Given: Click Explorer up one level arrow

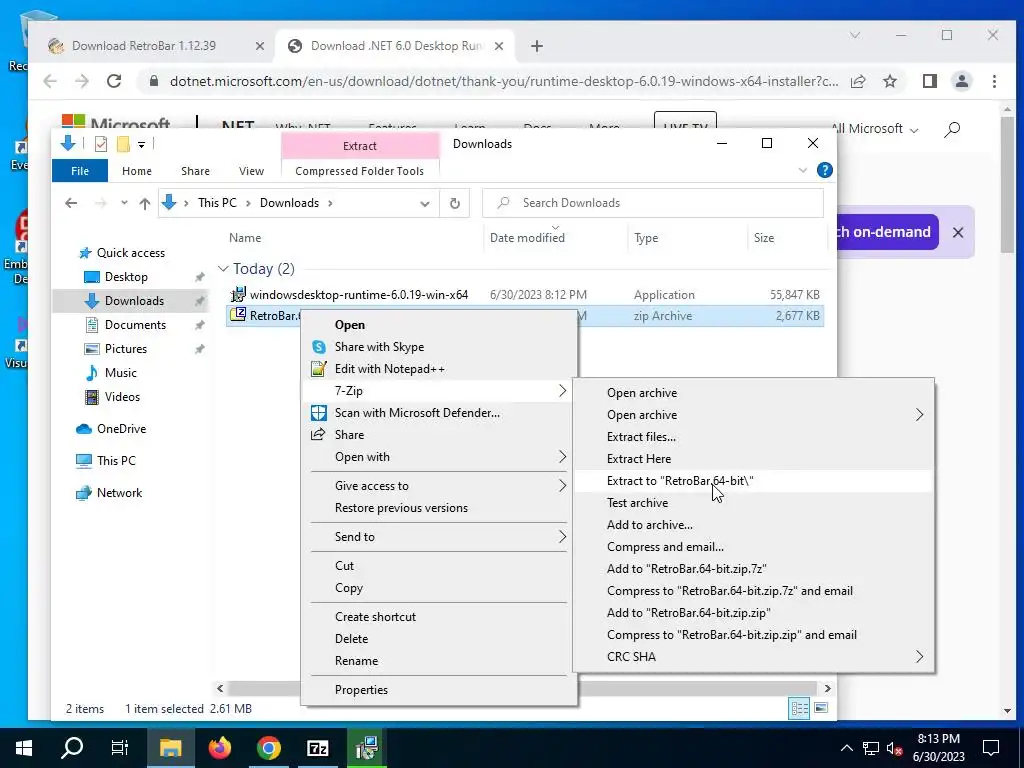Looking at the screenshot, I should (145, 203).
